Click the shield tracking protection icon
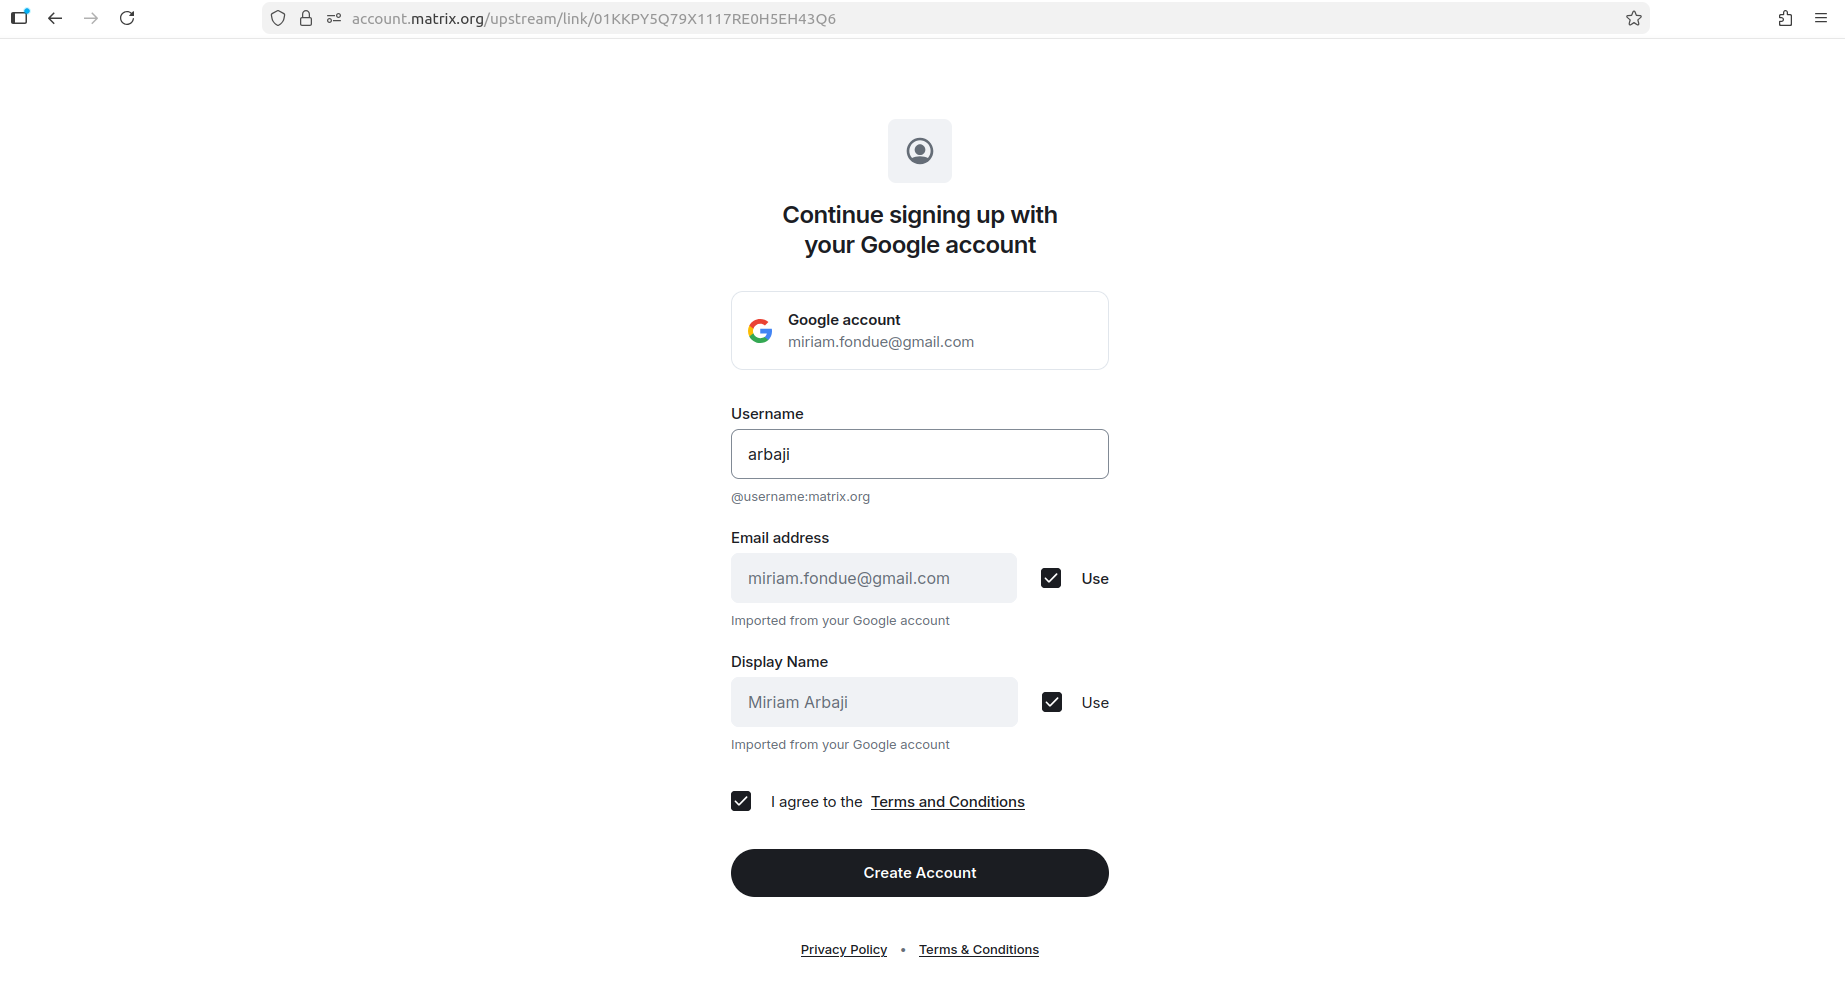Screen dimensions: 1845x1007 [x=278, y=18]
